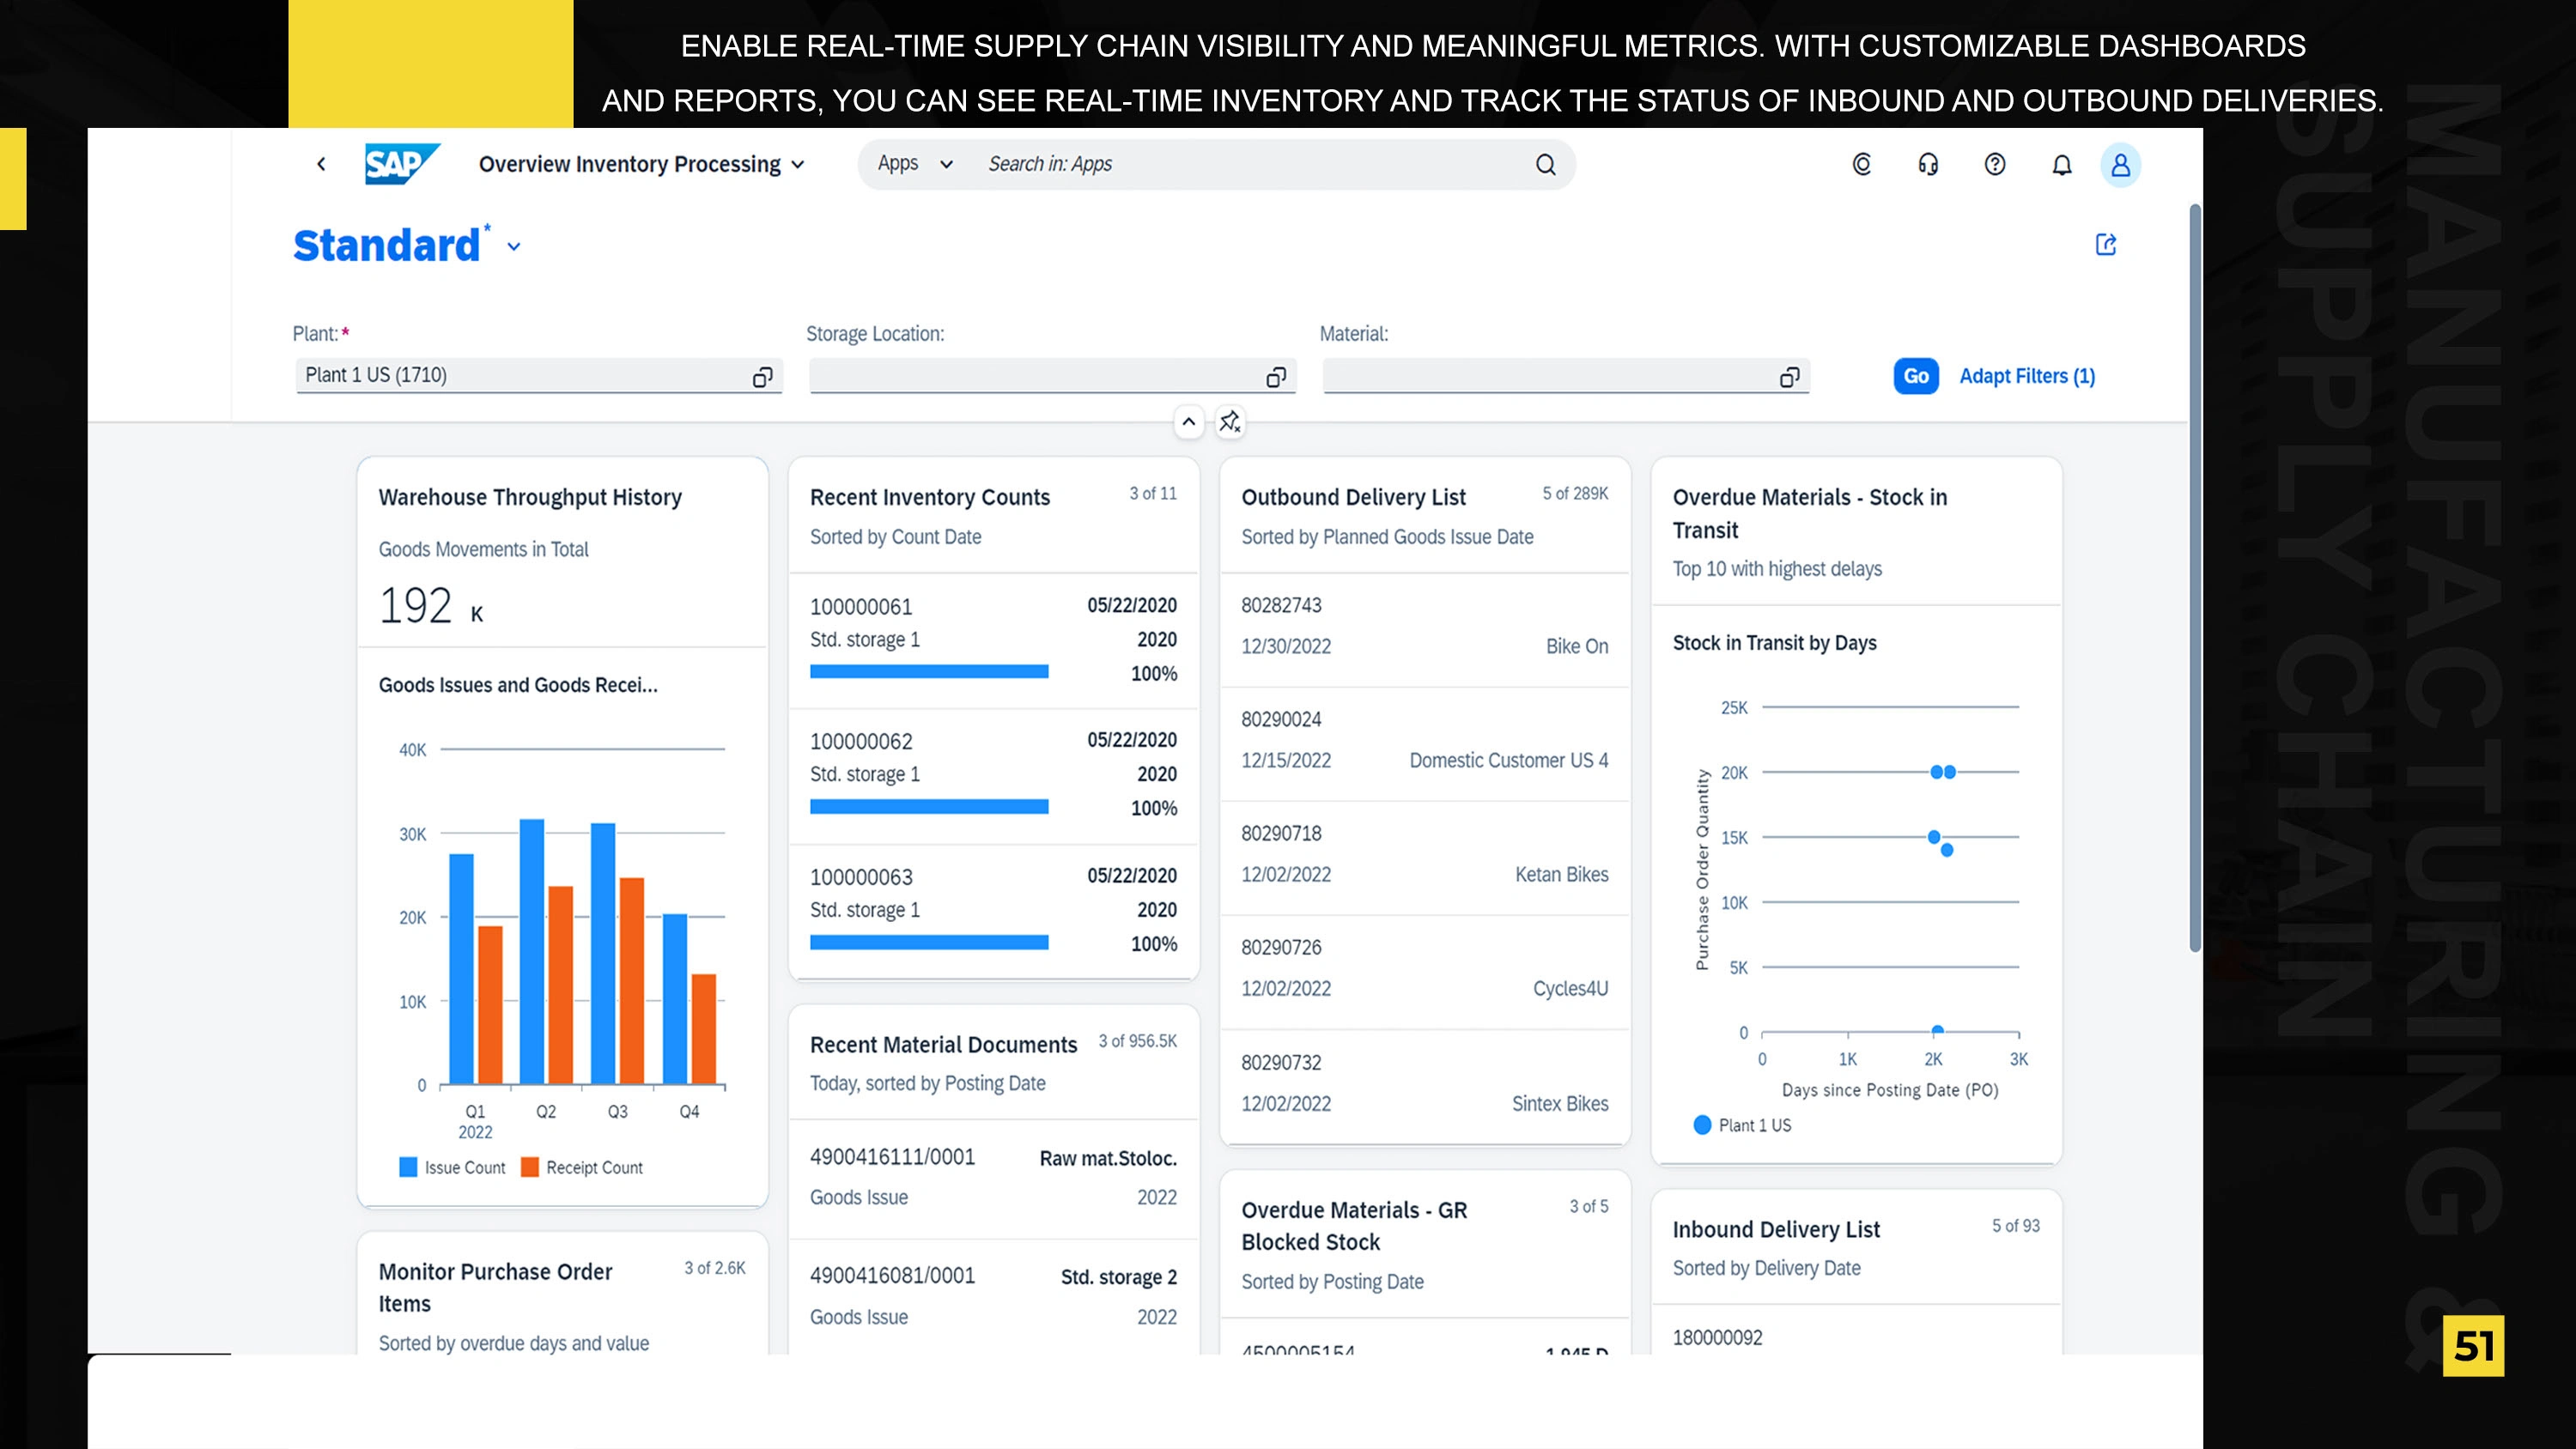The image size is (2576, 1449).
Task: Expand the Overview Inventory Processing dropdown
Action: 798,165
